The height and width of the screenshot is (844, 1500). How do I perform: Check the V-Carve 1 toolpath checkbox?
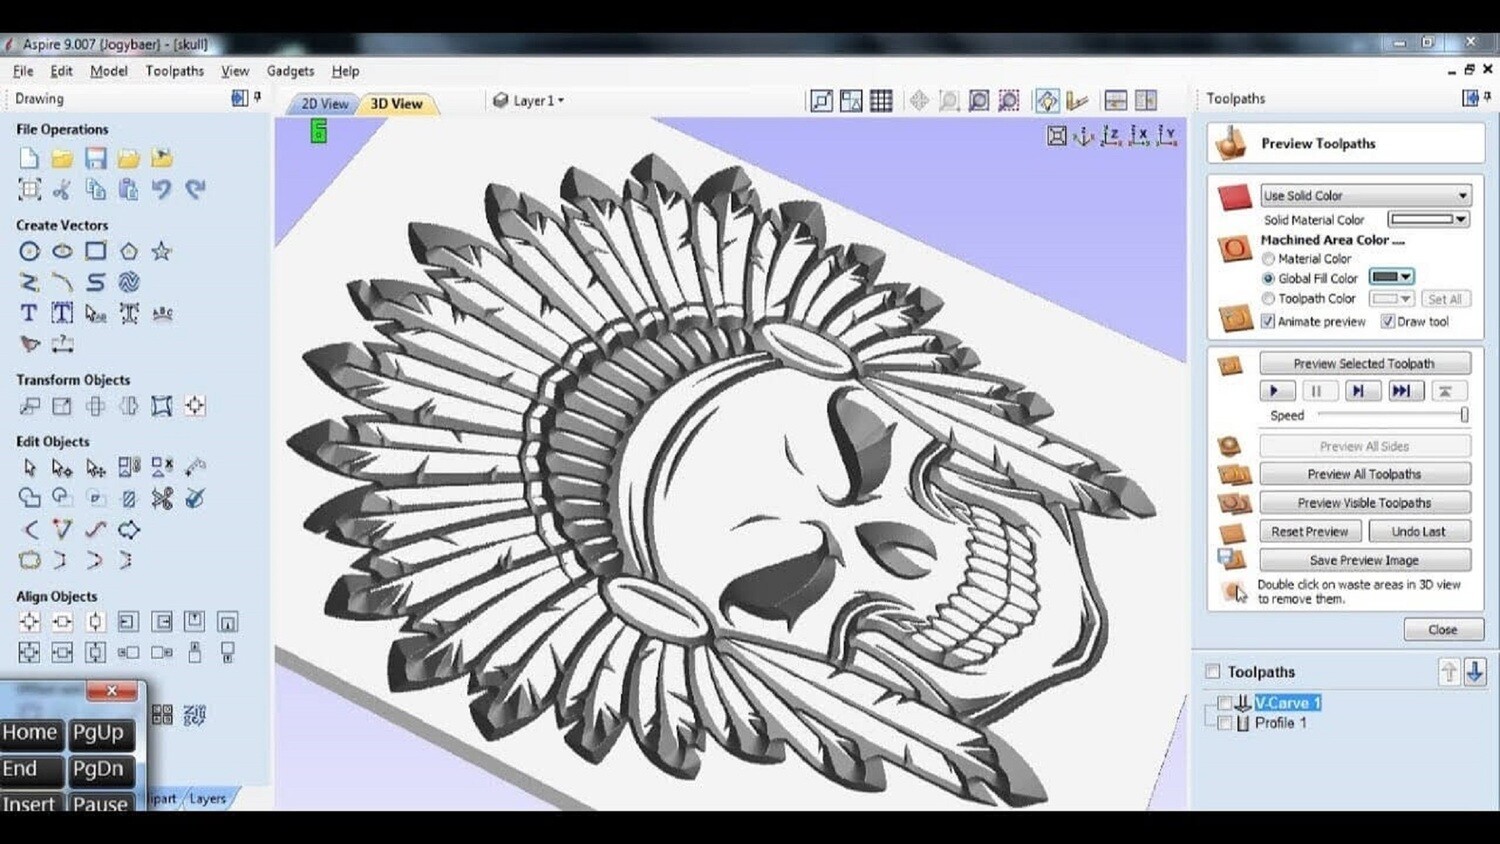pos(1224,703)
